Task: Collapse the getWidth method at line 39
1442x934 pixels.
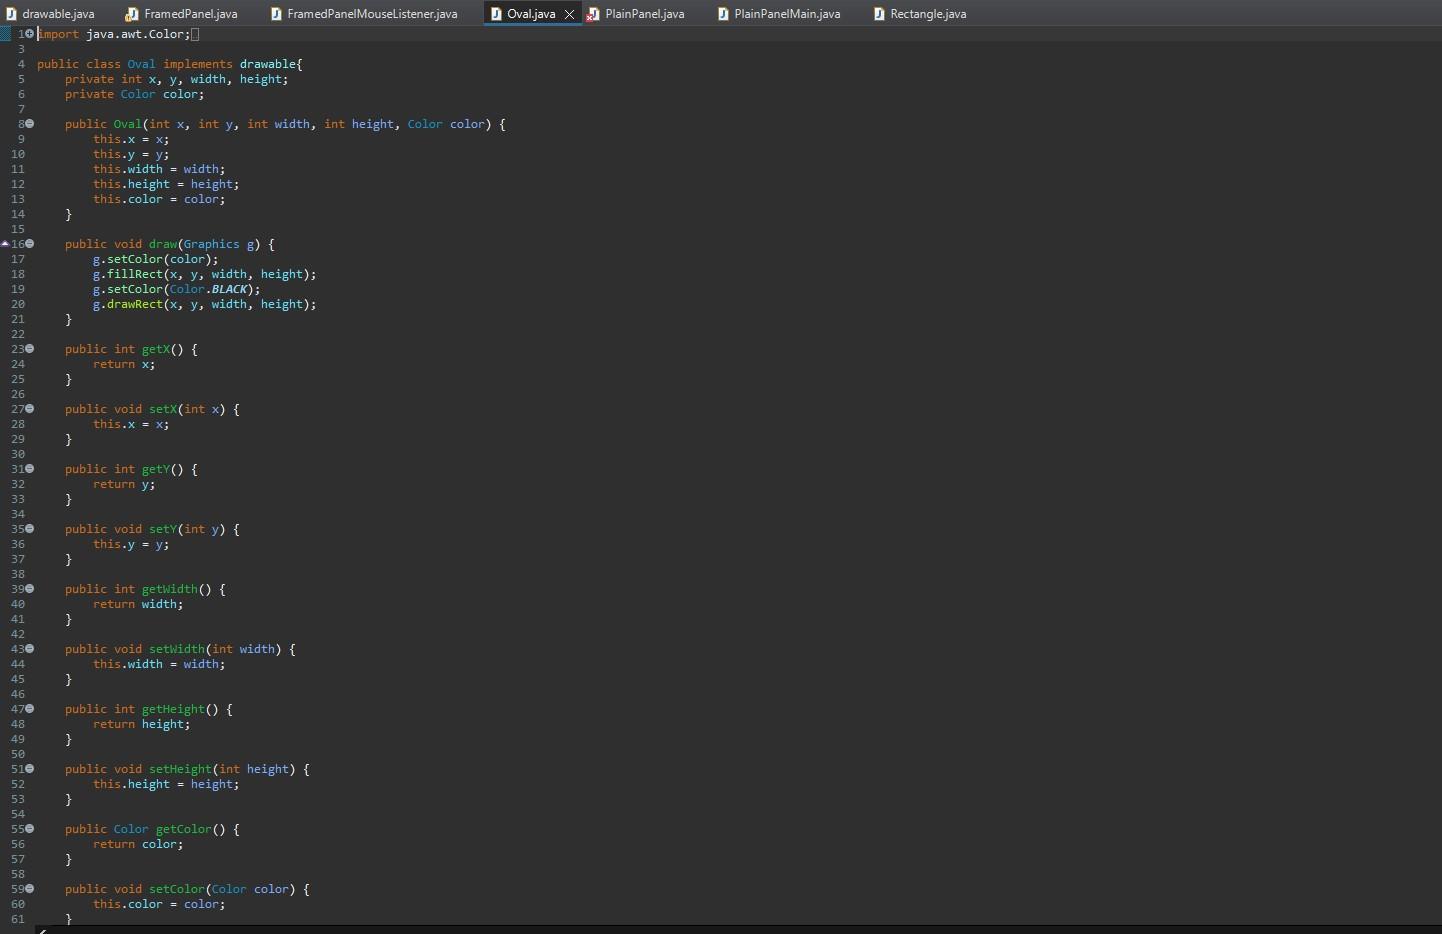Action: [x=30, y=589]
